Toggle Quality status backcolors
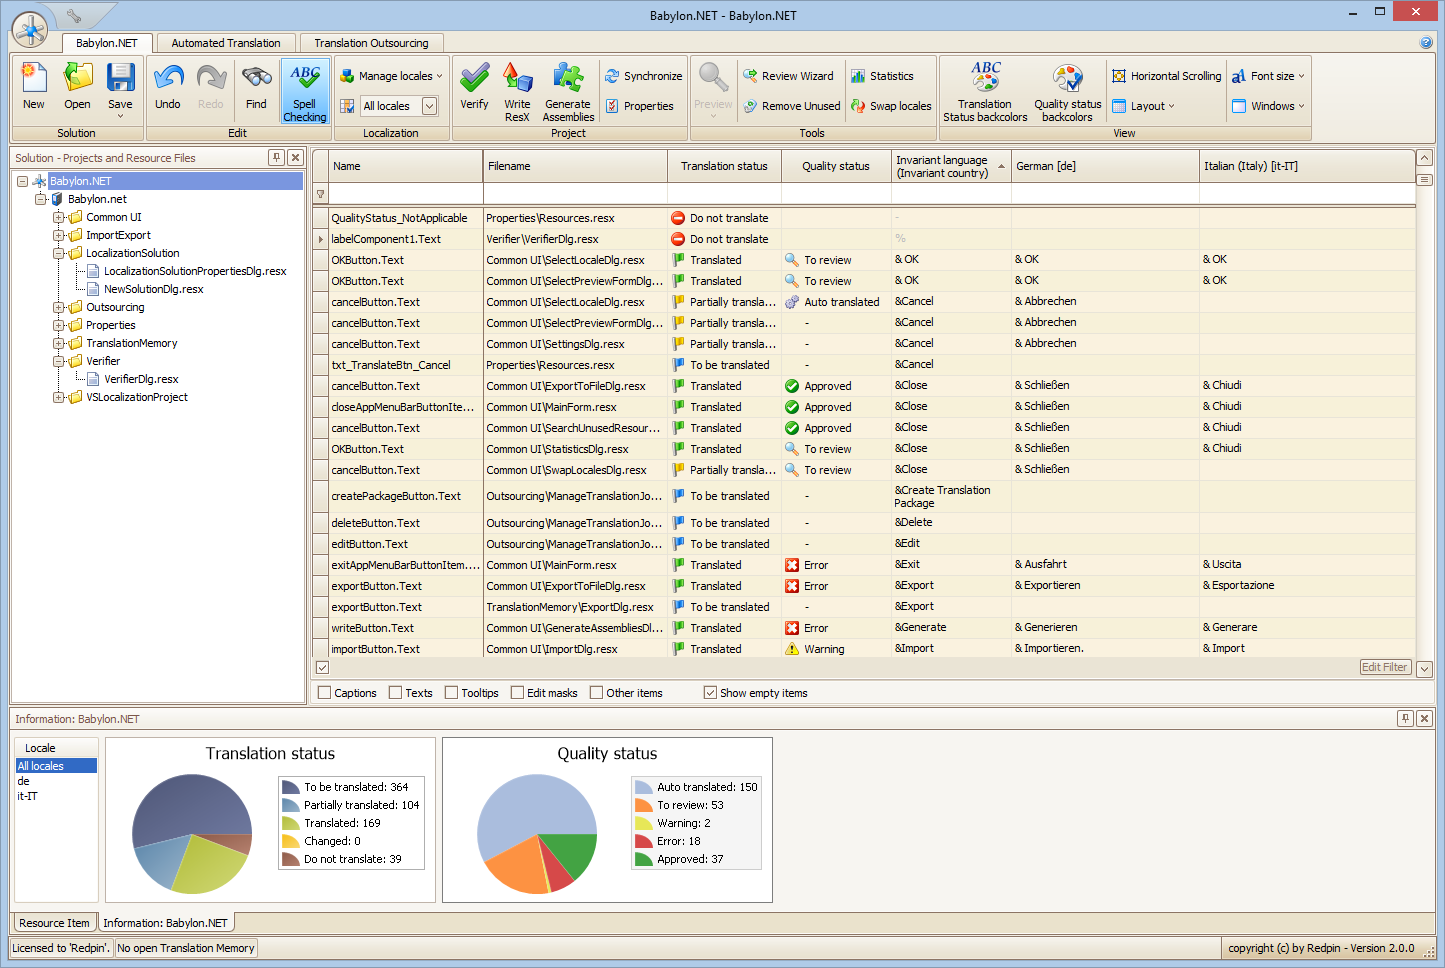 [1067, 91]
